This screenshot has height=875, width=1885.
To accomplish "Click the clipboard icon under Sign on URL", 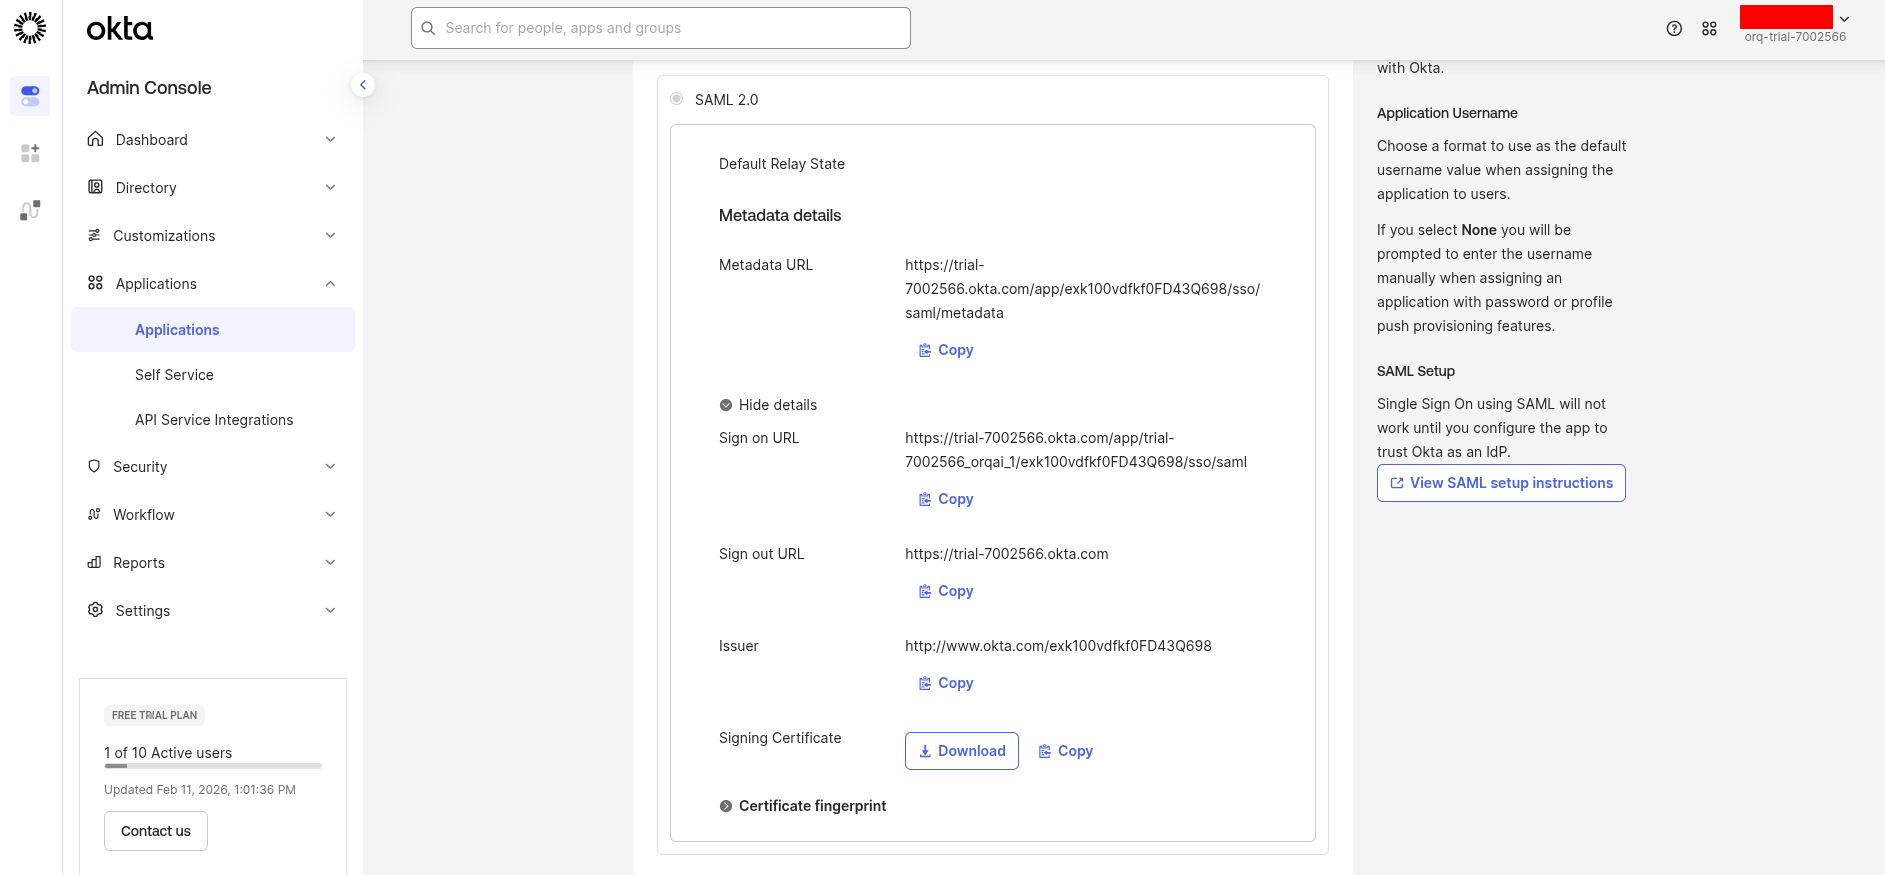I will (x=925, y=499).
